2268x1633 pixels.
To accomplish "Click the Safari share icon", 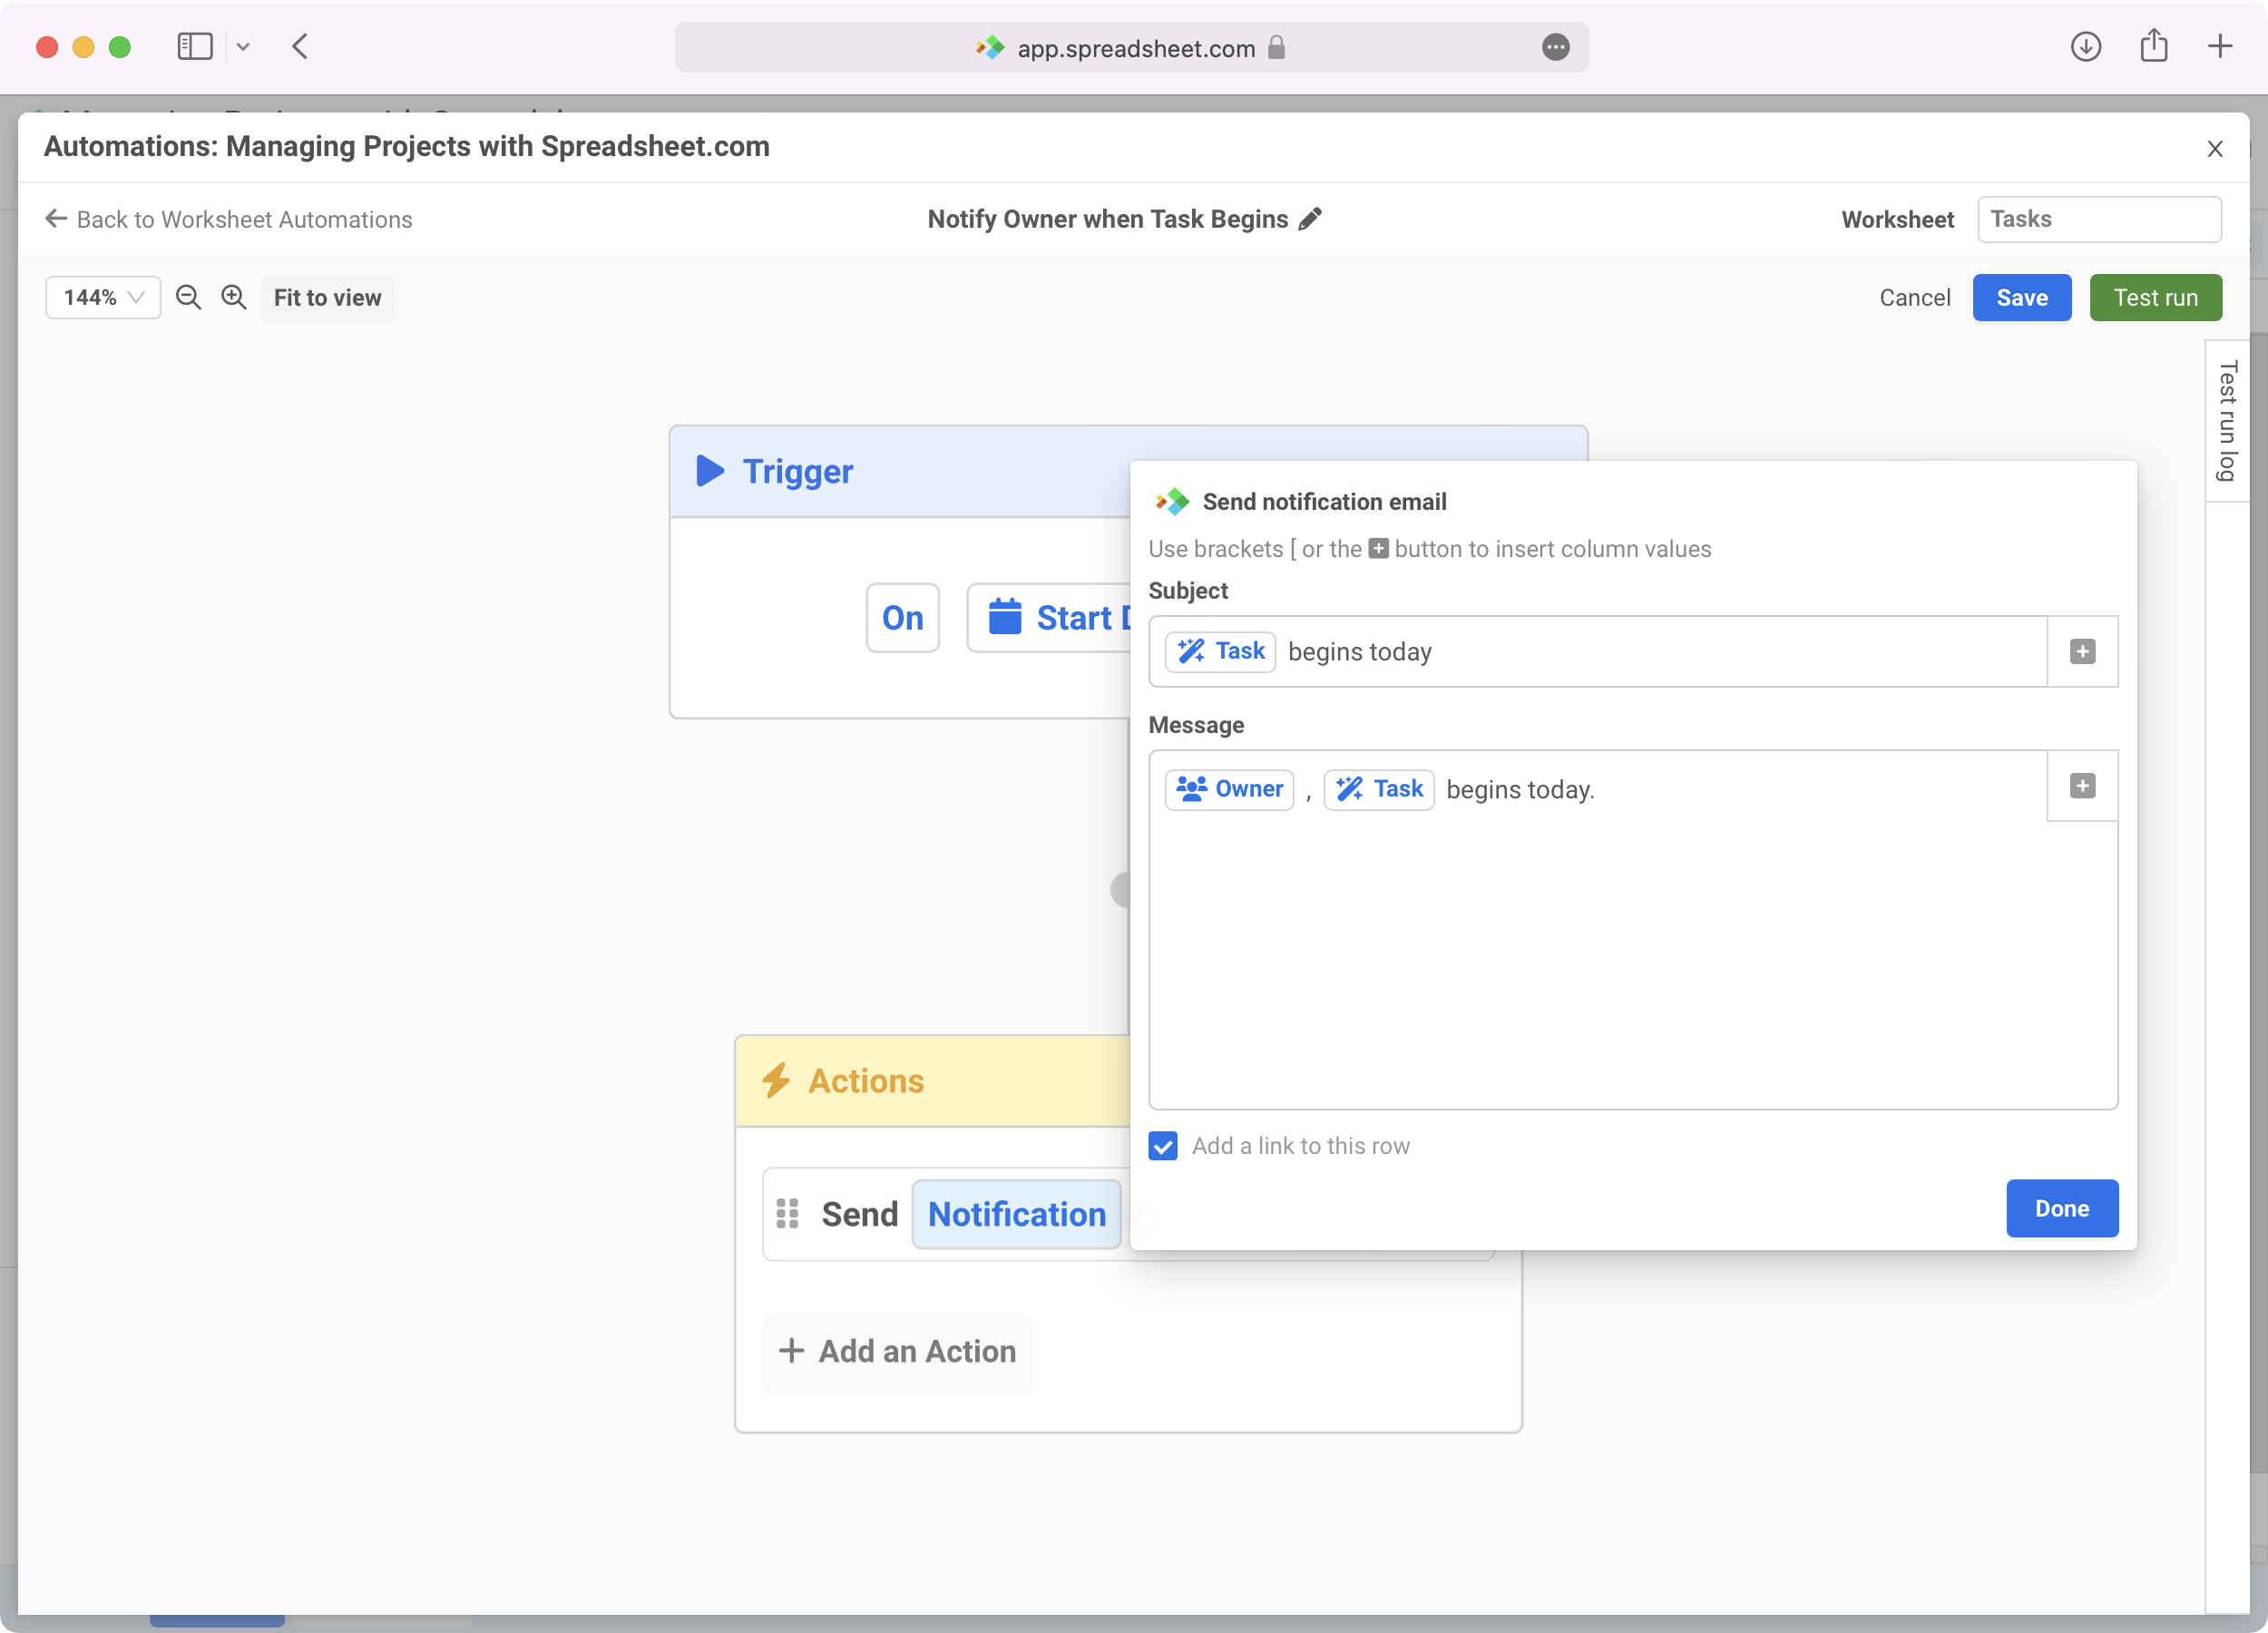I will [x=2153, y=47].
